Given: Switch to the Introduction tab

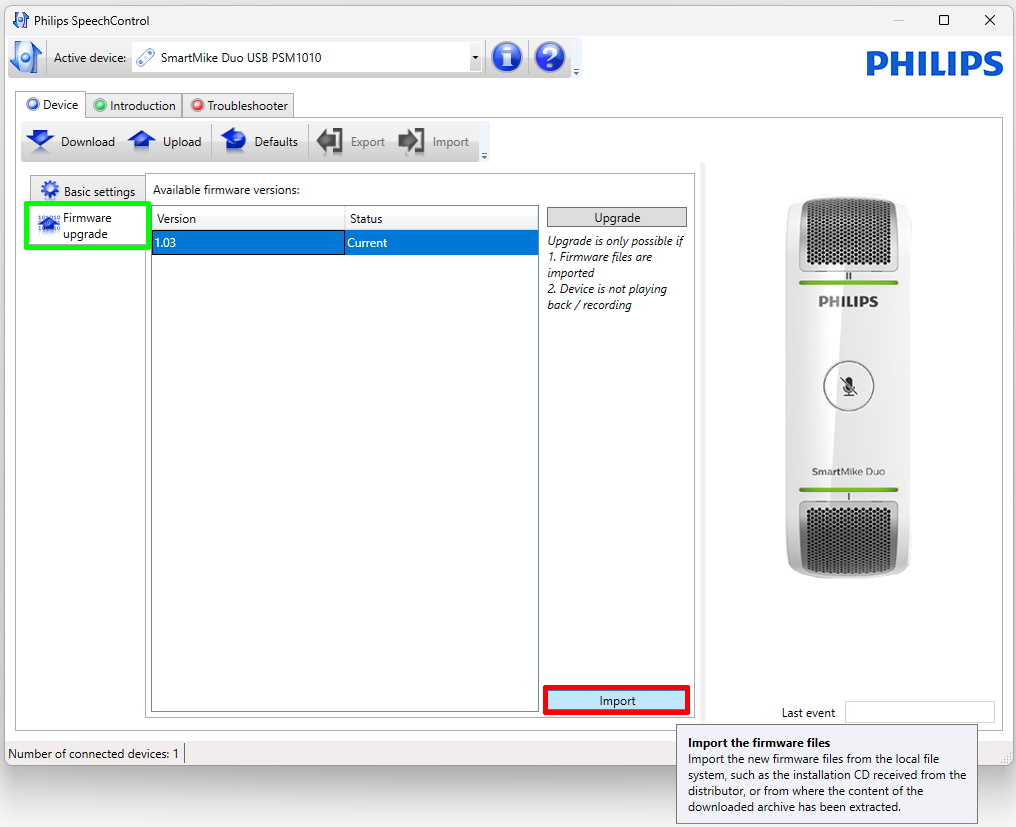Looking at the screenshot, I should click(134, 106).
